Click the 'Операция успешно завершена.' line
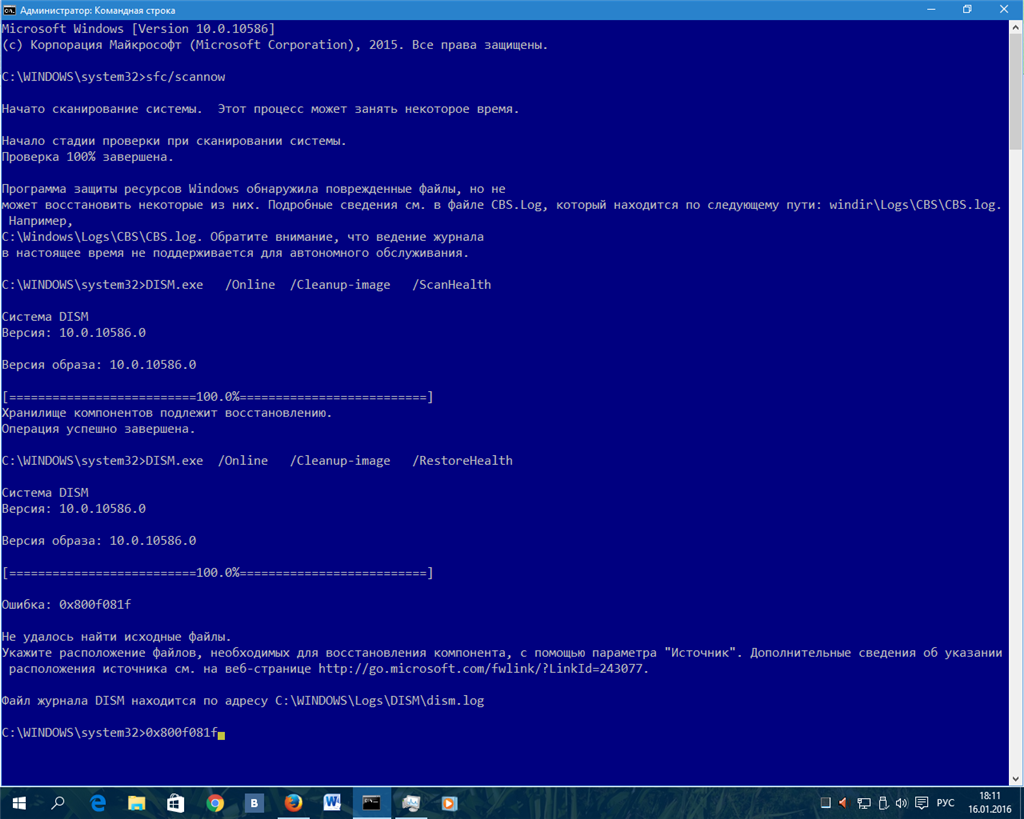This screenshot has height=819, width=1024. pyautogui.click(x=99, y=429)
